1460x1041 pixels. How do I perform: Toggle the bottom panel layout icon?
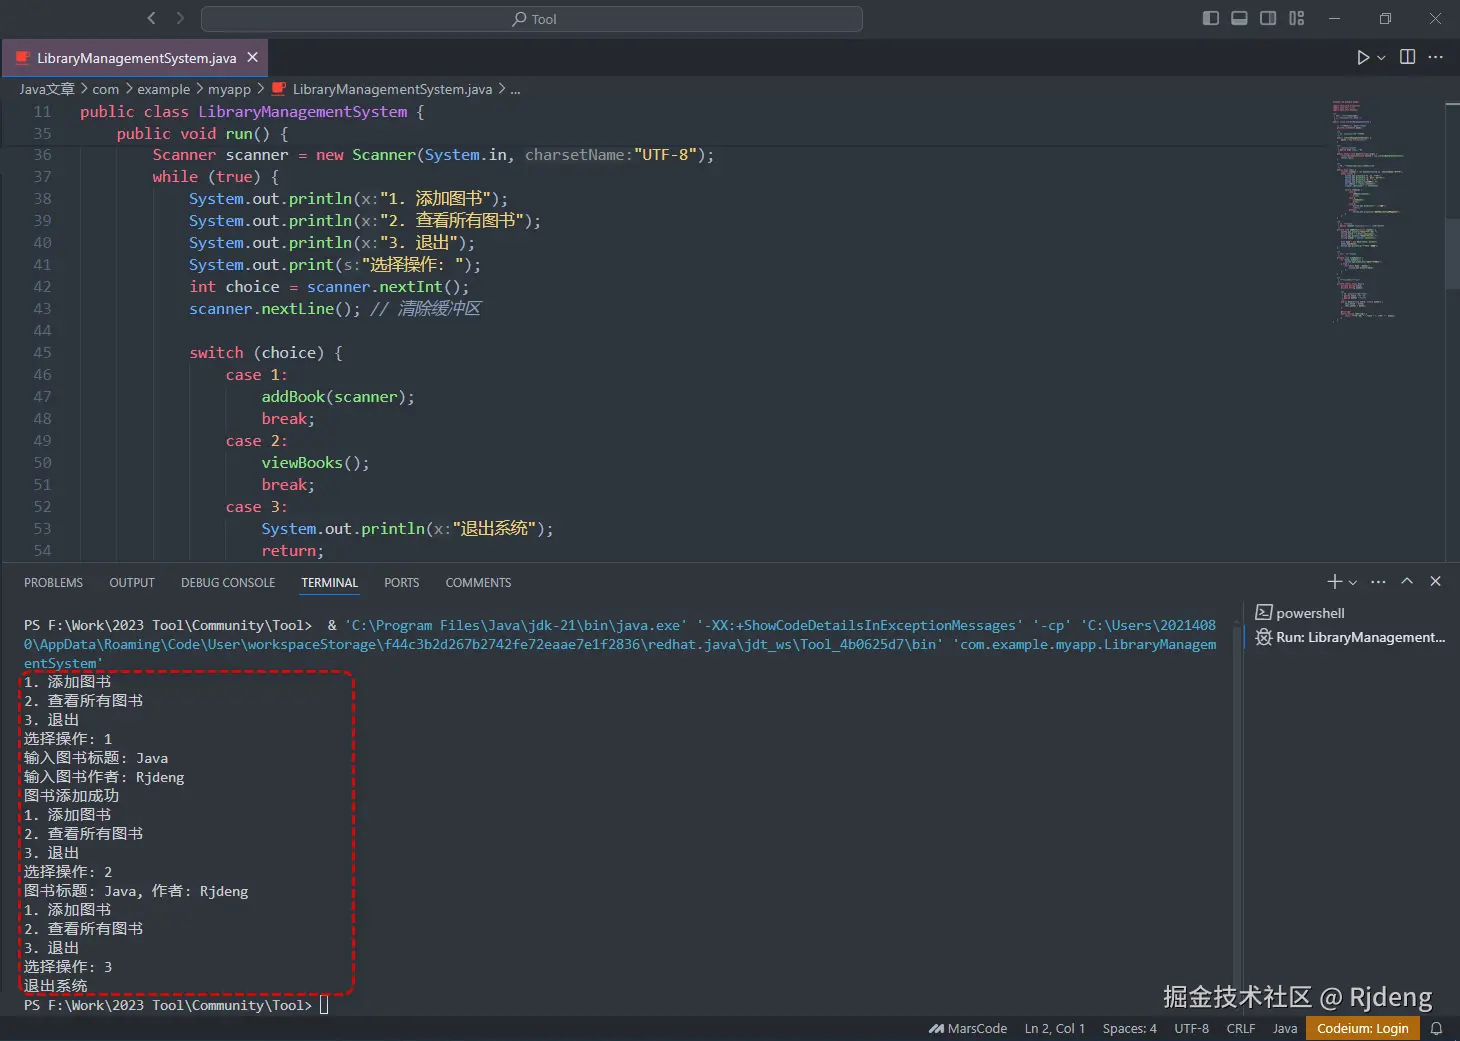pyautogui.click(x=1239, y=18)
